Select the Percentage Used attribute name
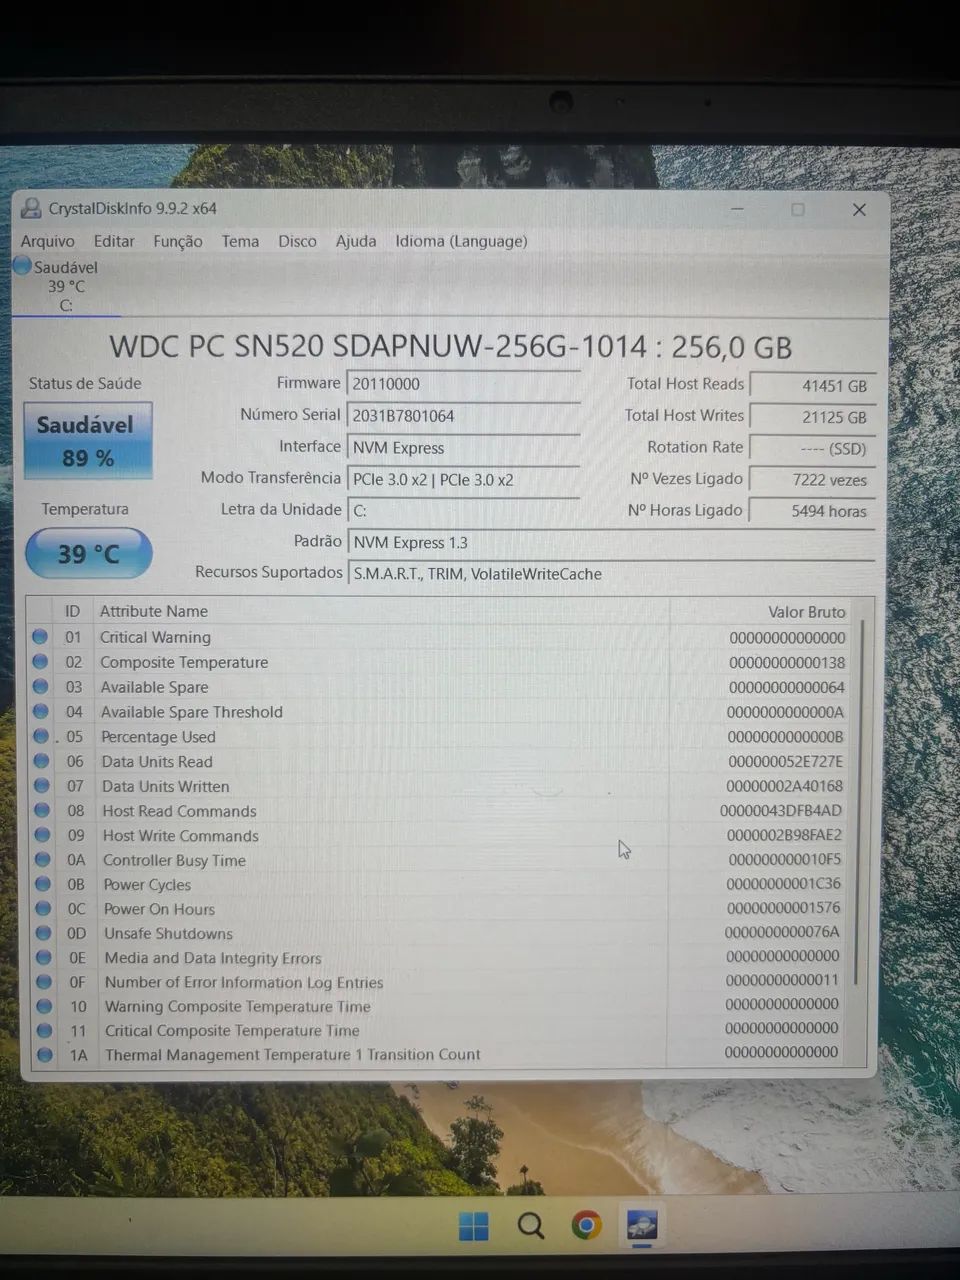Image resolution: width=960 pixels, height=1280 pixels. (158, 737)
